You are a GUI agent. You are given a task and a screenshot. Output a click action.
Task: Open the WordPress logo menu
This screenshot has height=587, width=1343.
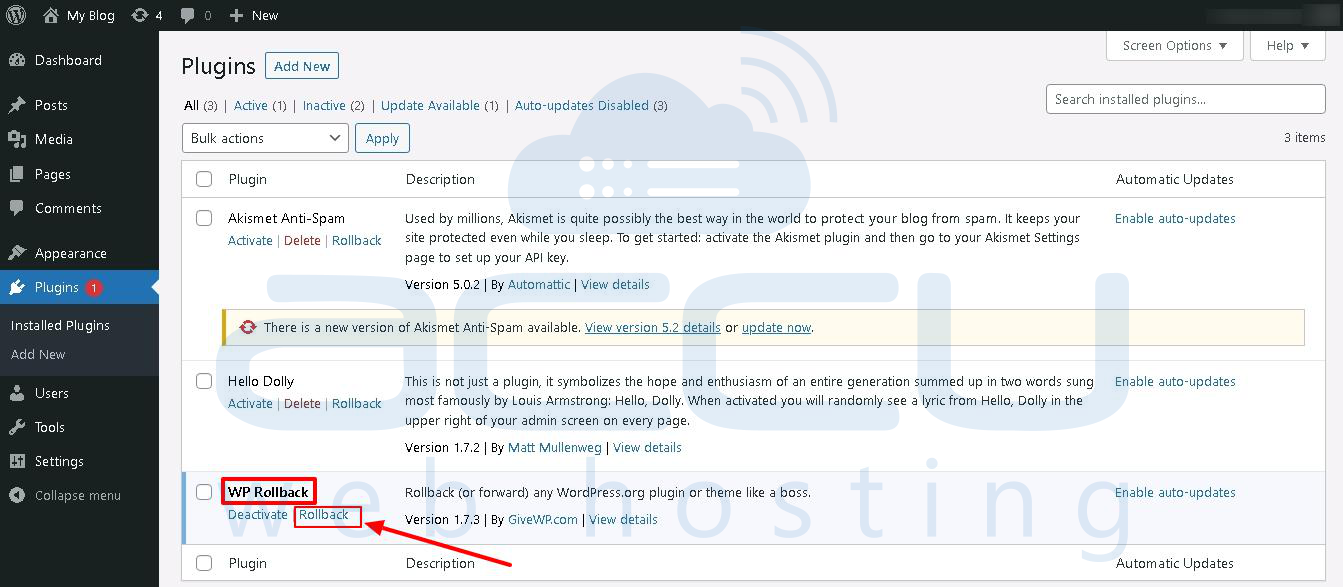point(15,15)
